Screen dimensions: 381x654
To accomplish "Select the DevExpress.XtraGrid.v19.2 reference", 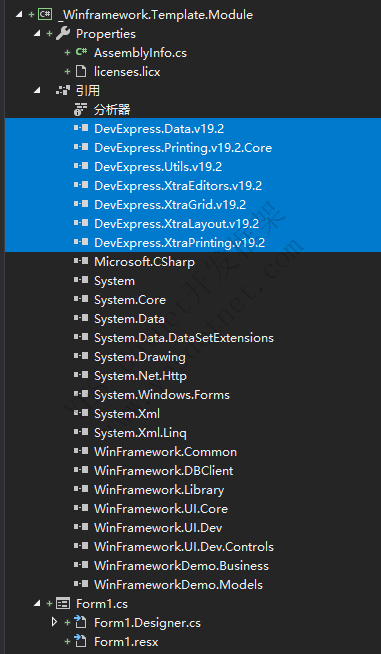I will [x=170, y=204].
